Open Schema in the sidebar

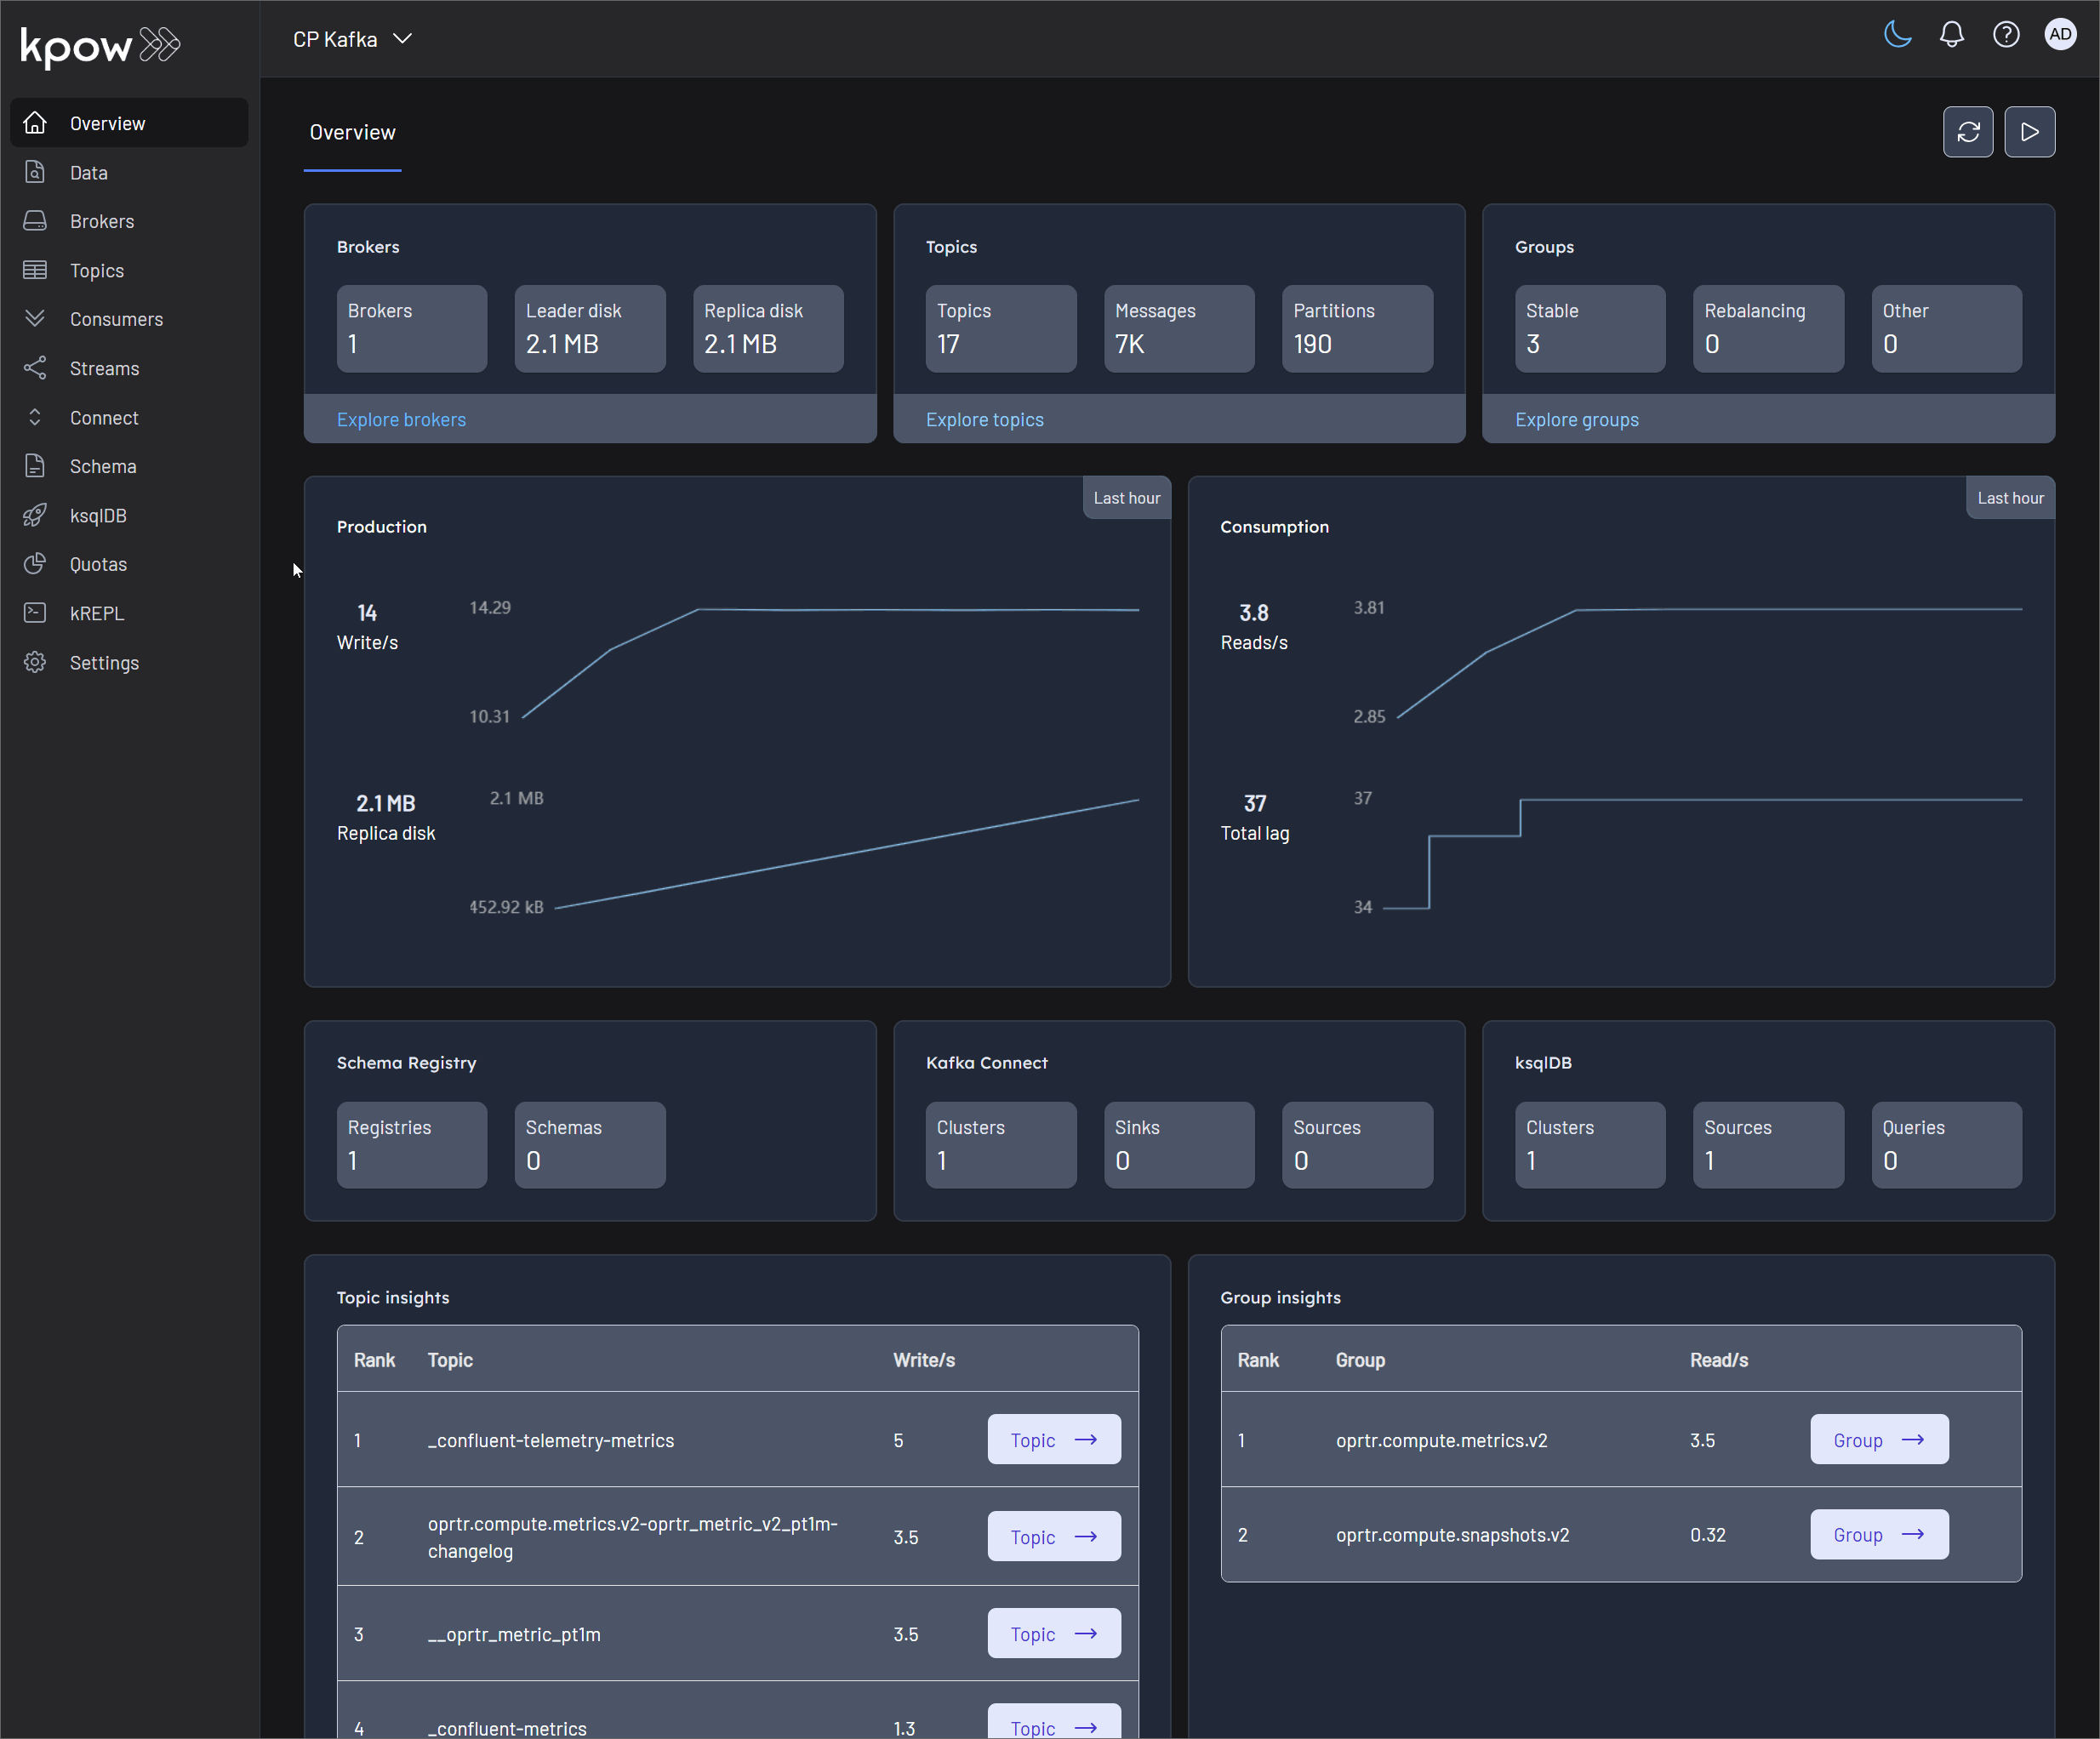pyautogui.click(x=129, y=466)
